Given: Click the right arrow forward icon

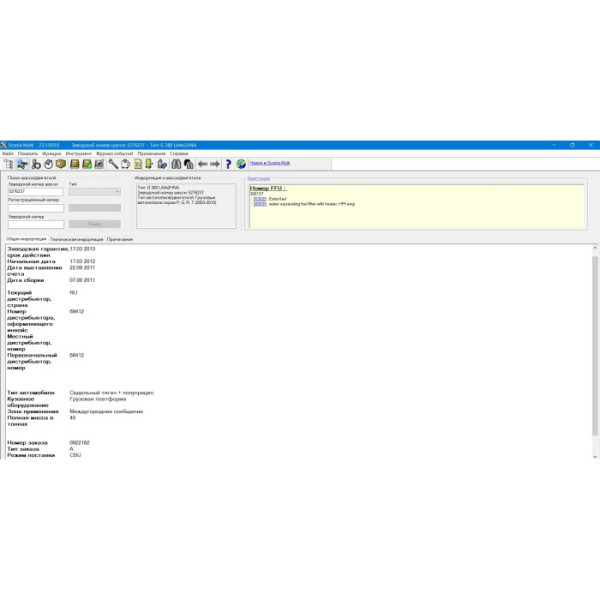Looking at the screenshot, I should [x=214, y=164].
